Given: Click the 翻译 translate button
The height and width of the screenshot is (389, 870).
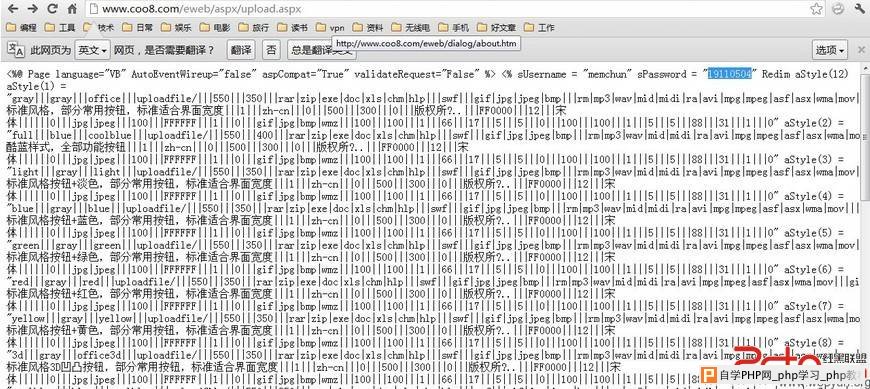Looking at the screenshot, I should 241,50.
